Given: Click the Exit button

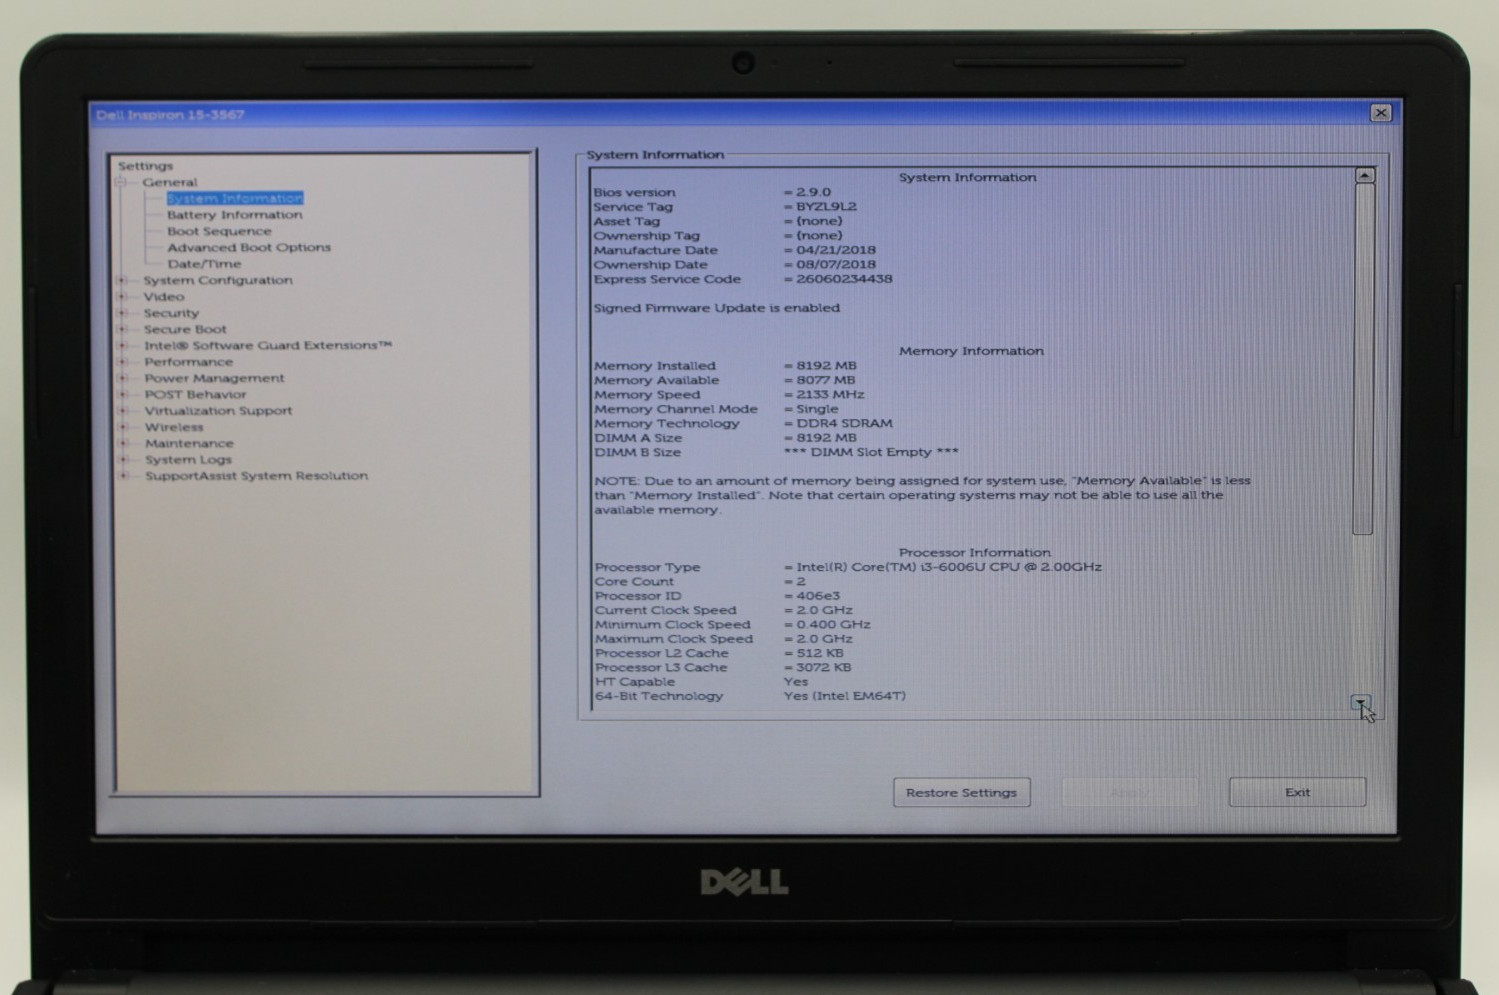Looking at the screenshot, I should [x=1297, y=792].
